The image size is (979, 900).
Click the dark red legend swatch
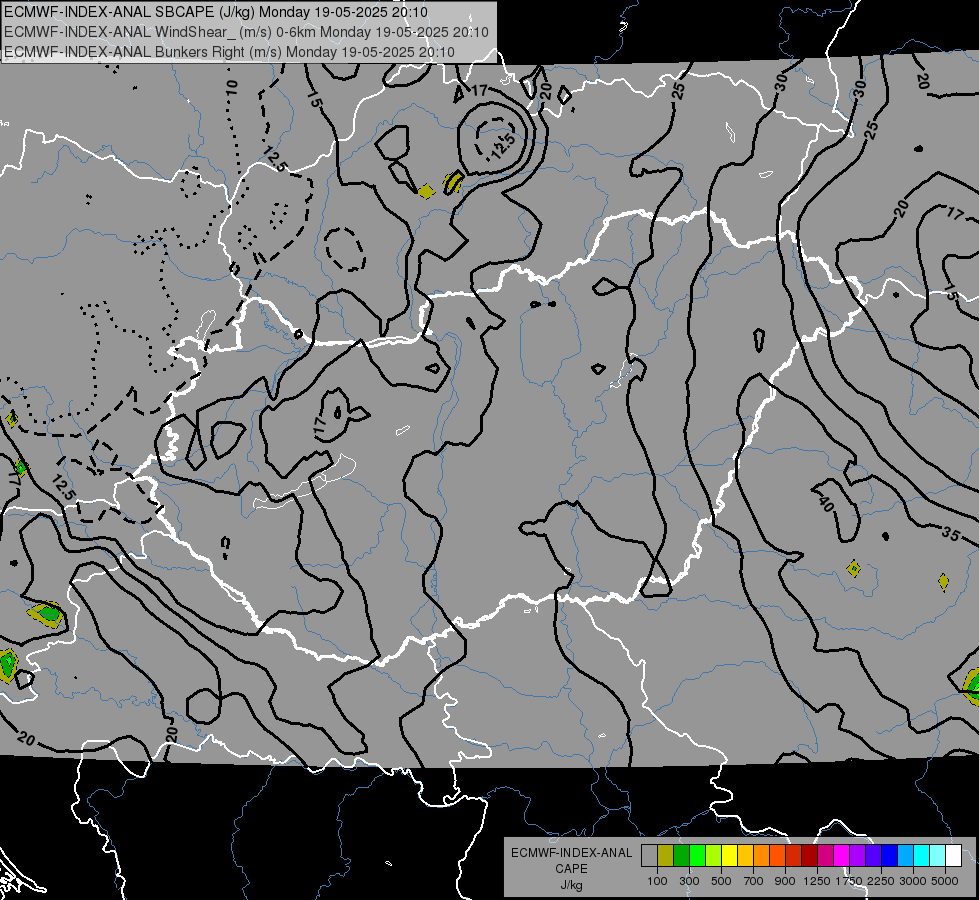(x=810, y=856)
